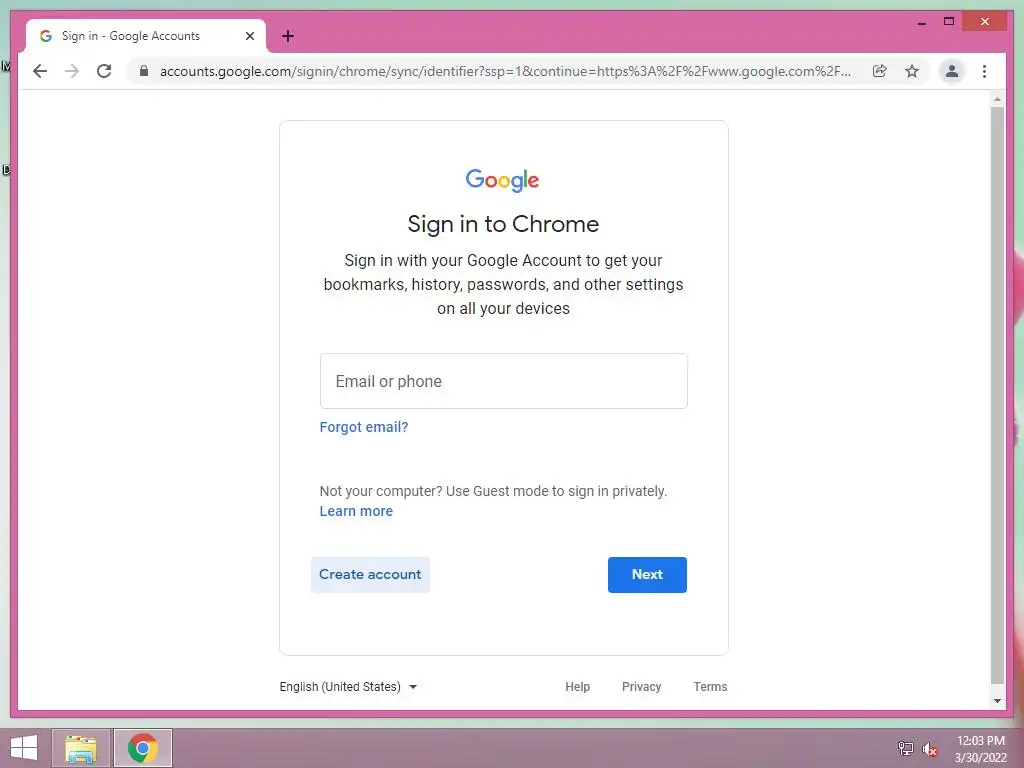Click the scrollbar up arrow

tap(997, 99)
